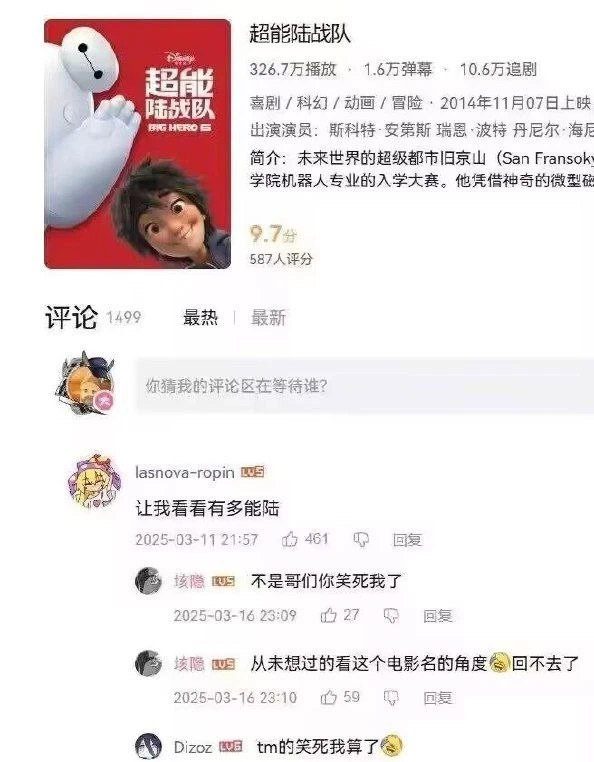This screenshot has width=594, height=762.
Task: Like the reply "不是哥们你笑死我了"
Action: (x=329, y=615)
